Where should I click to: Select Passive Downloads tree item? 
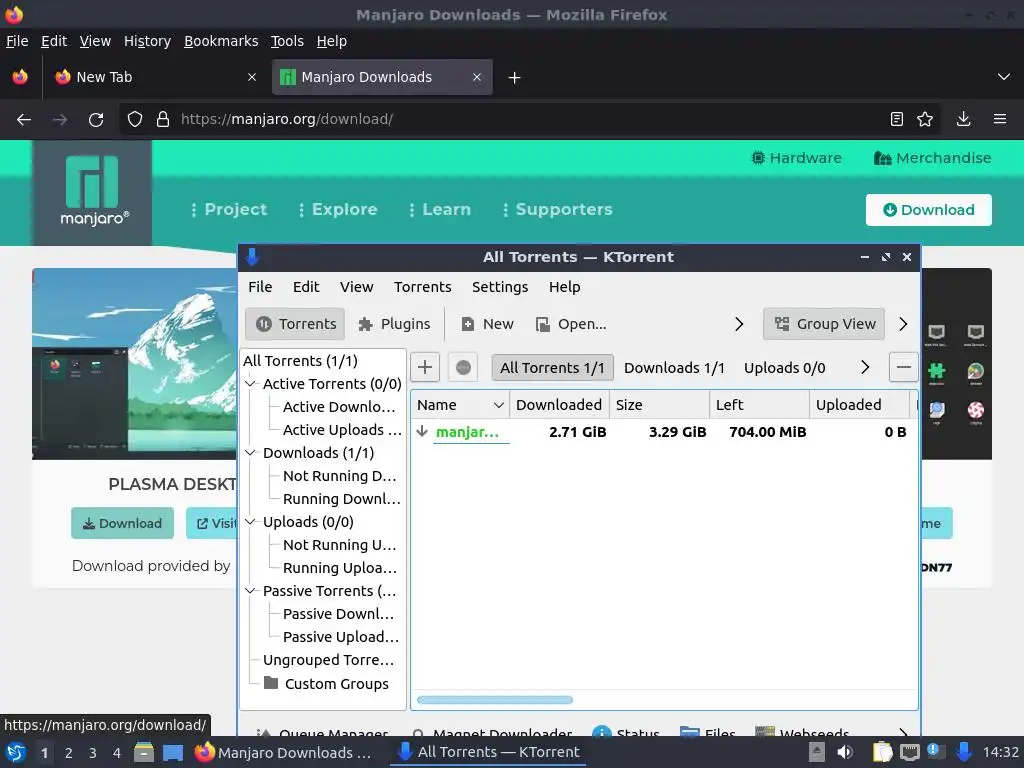pyautogui.click(x=338, y=614)
